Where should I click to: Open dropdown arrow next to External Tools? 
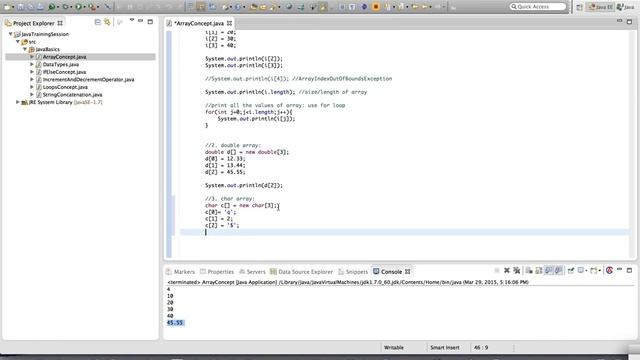[x=98, y=7]
